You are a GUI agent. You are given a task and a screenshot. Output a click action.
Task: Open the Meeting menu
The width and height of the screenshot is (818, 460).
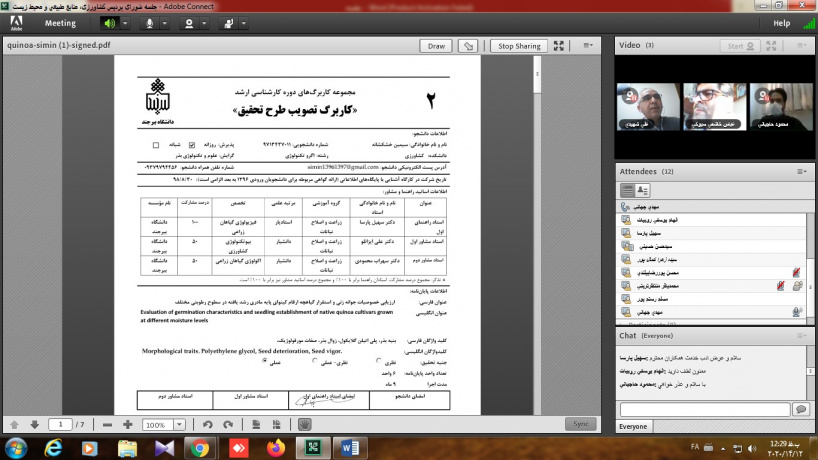60,22
